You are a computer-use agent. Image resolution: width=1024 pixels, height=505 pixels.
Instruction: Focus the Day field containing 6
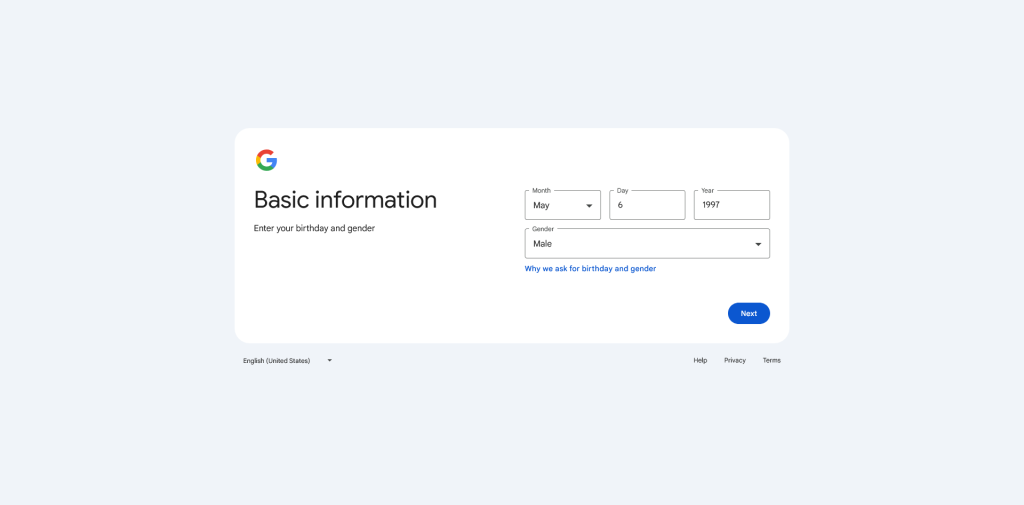[646, 205]
